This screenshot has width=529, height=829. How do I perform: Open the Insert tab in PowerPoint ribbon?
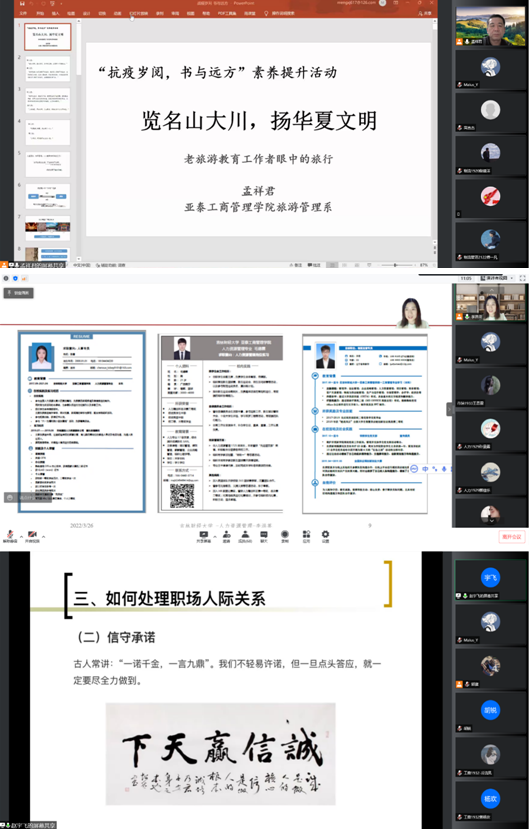point(55,13)
